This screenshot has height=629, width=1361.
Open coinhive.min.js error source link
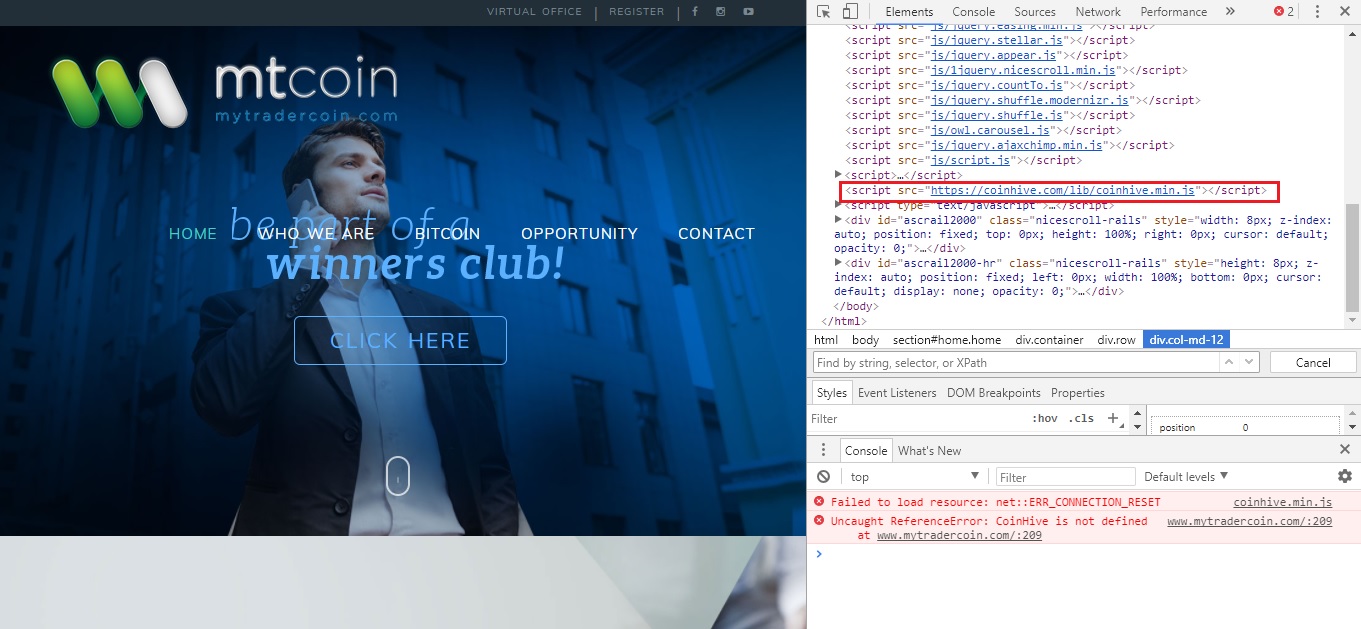pos(1283,502)
